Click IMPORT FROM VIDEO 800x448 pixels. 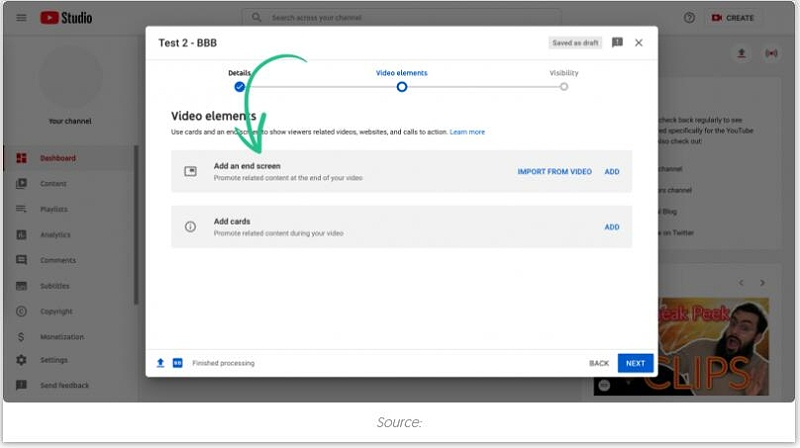coord(554,172)
